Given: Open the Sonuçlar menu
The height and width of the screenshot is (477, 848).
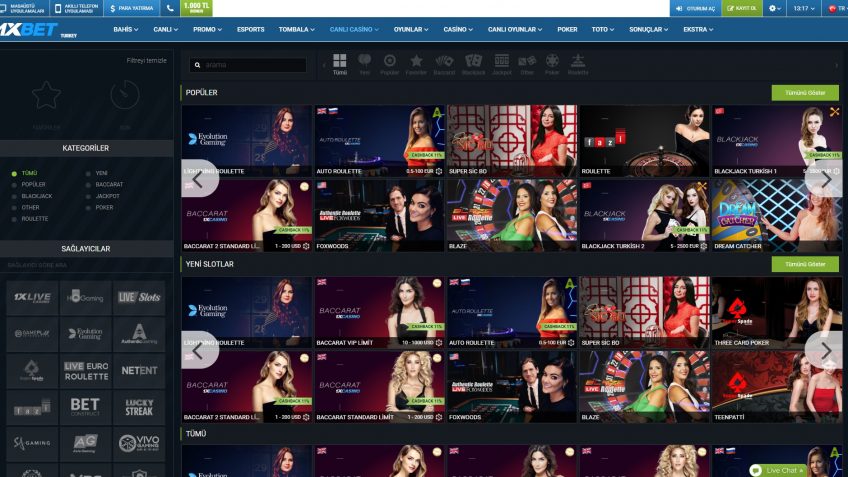Looking at the screenshot, I should [x=648, y=30].
